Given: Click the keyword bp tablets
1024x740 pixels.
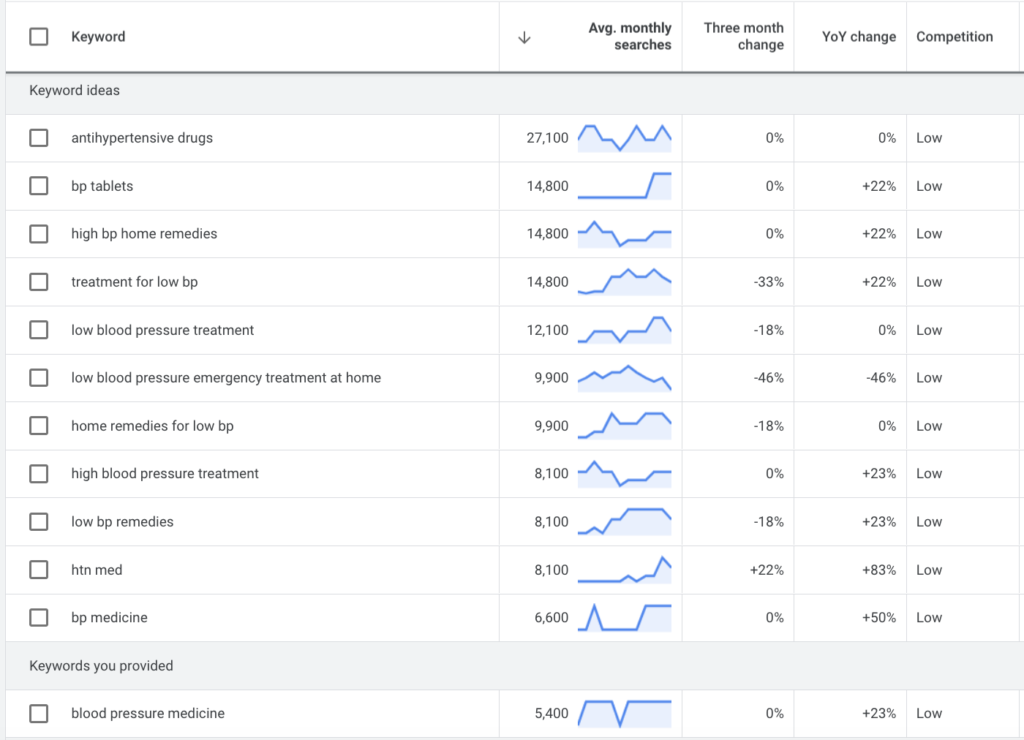Looking at the screenshot, I should [x=102, y=186].
